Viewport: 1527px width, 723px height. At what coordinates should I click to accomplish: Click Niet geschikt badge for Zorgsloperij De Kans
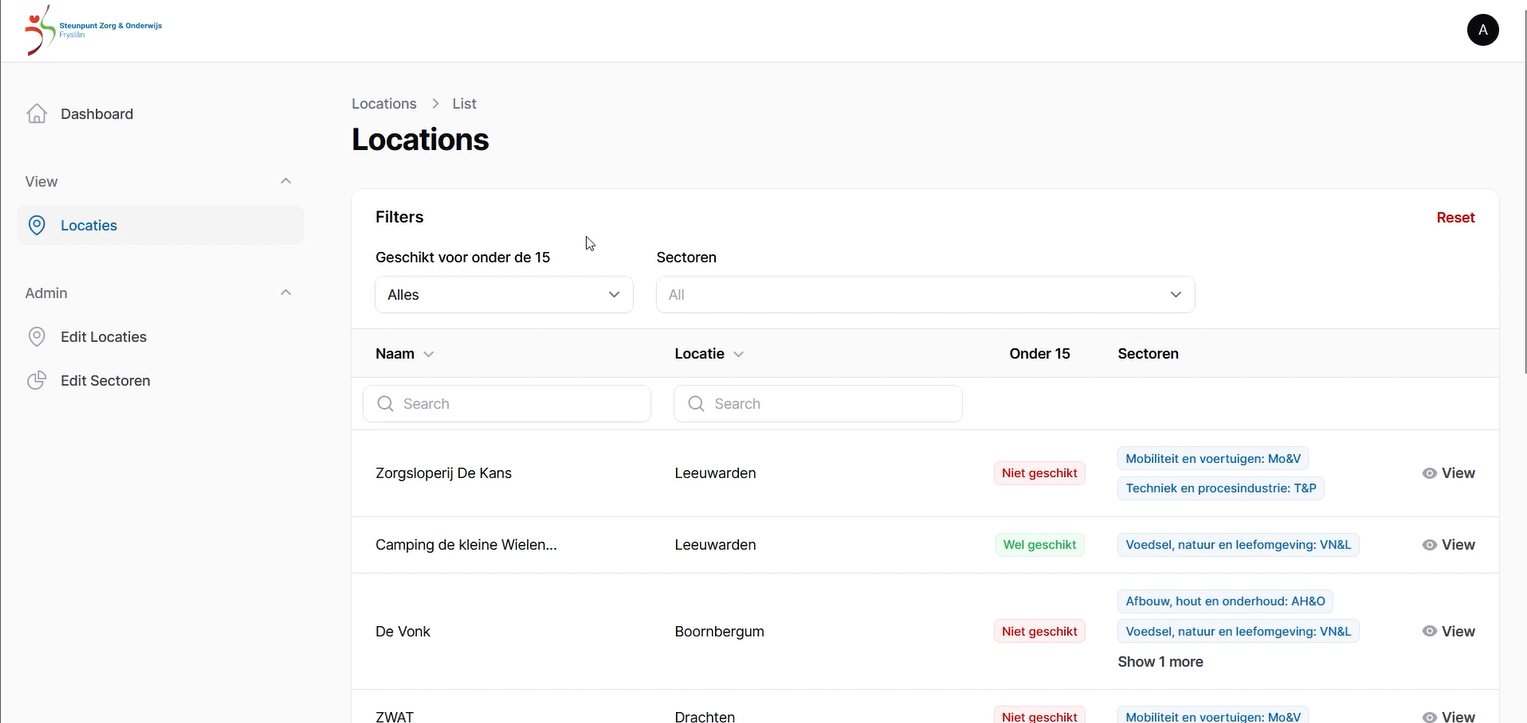(1039, 473)
